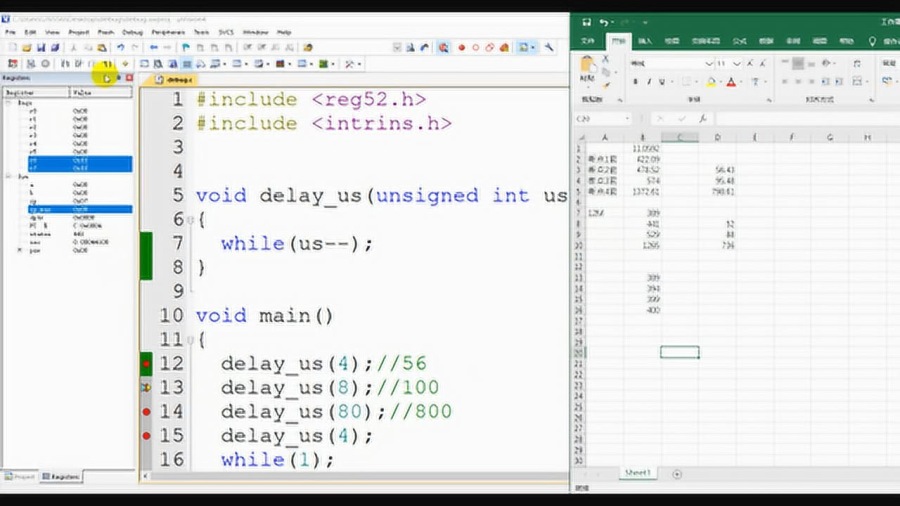Click the Excel paste clipboard icon
The height and width of the screenshot is (506, 900).
click(587, 65)
